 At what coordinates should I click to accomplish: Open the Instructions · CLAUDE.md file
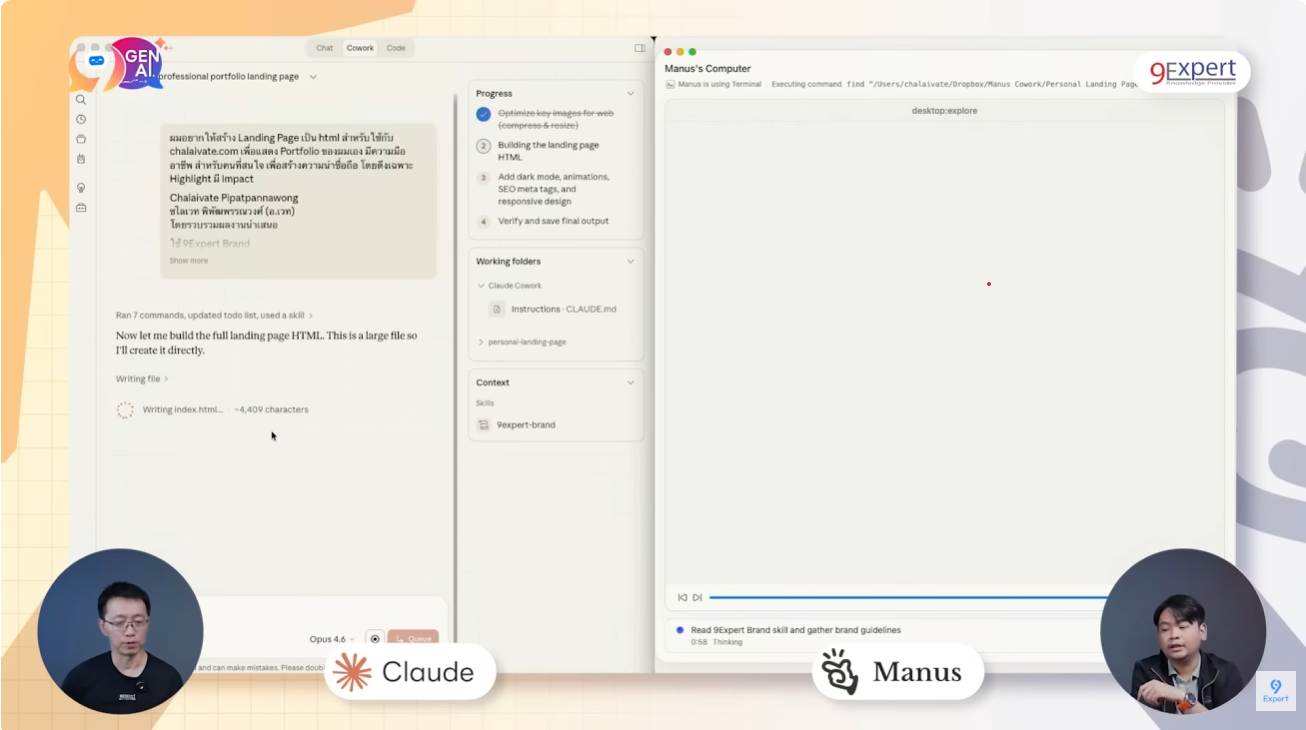[564, 309]
